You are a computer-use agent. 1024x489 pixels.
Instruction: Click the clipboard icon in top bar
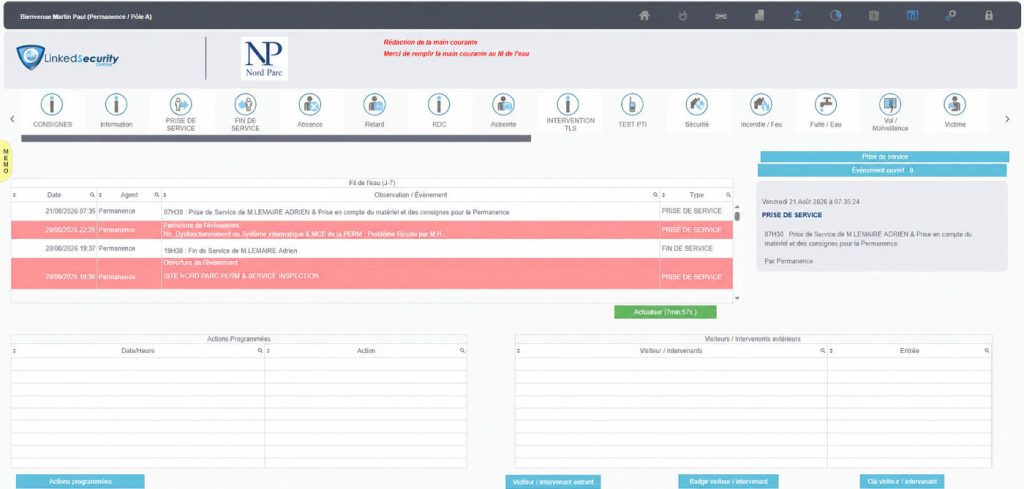tap(874, 16)
